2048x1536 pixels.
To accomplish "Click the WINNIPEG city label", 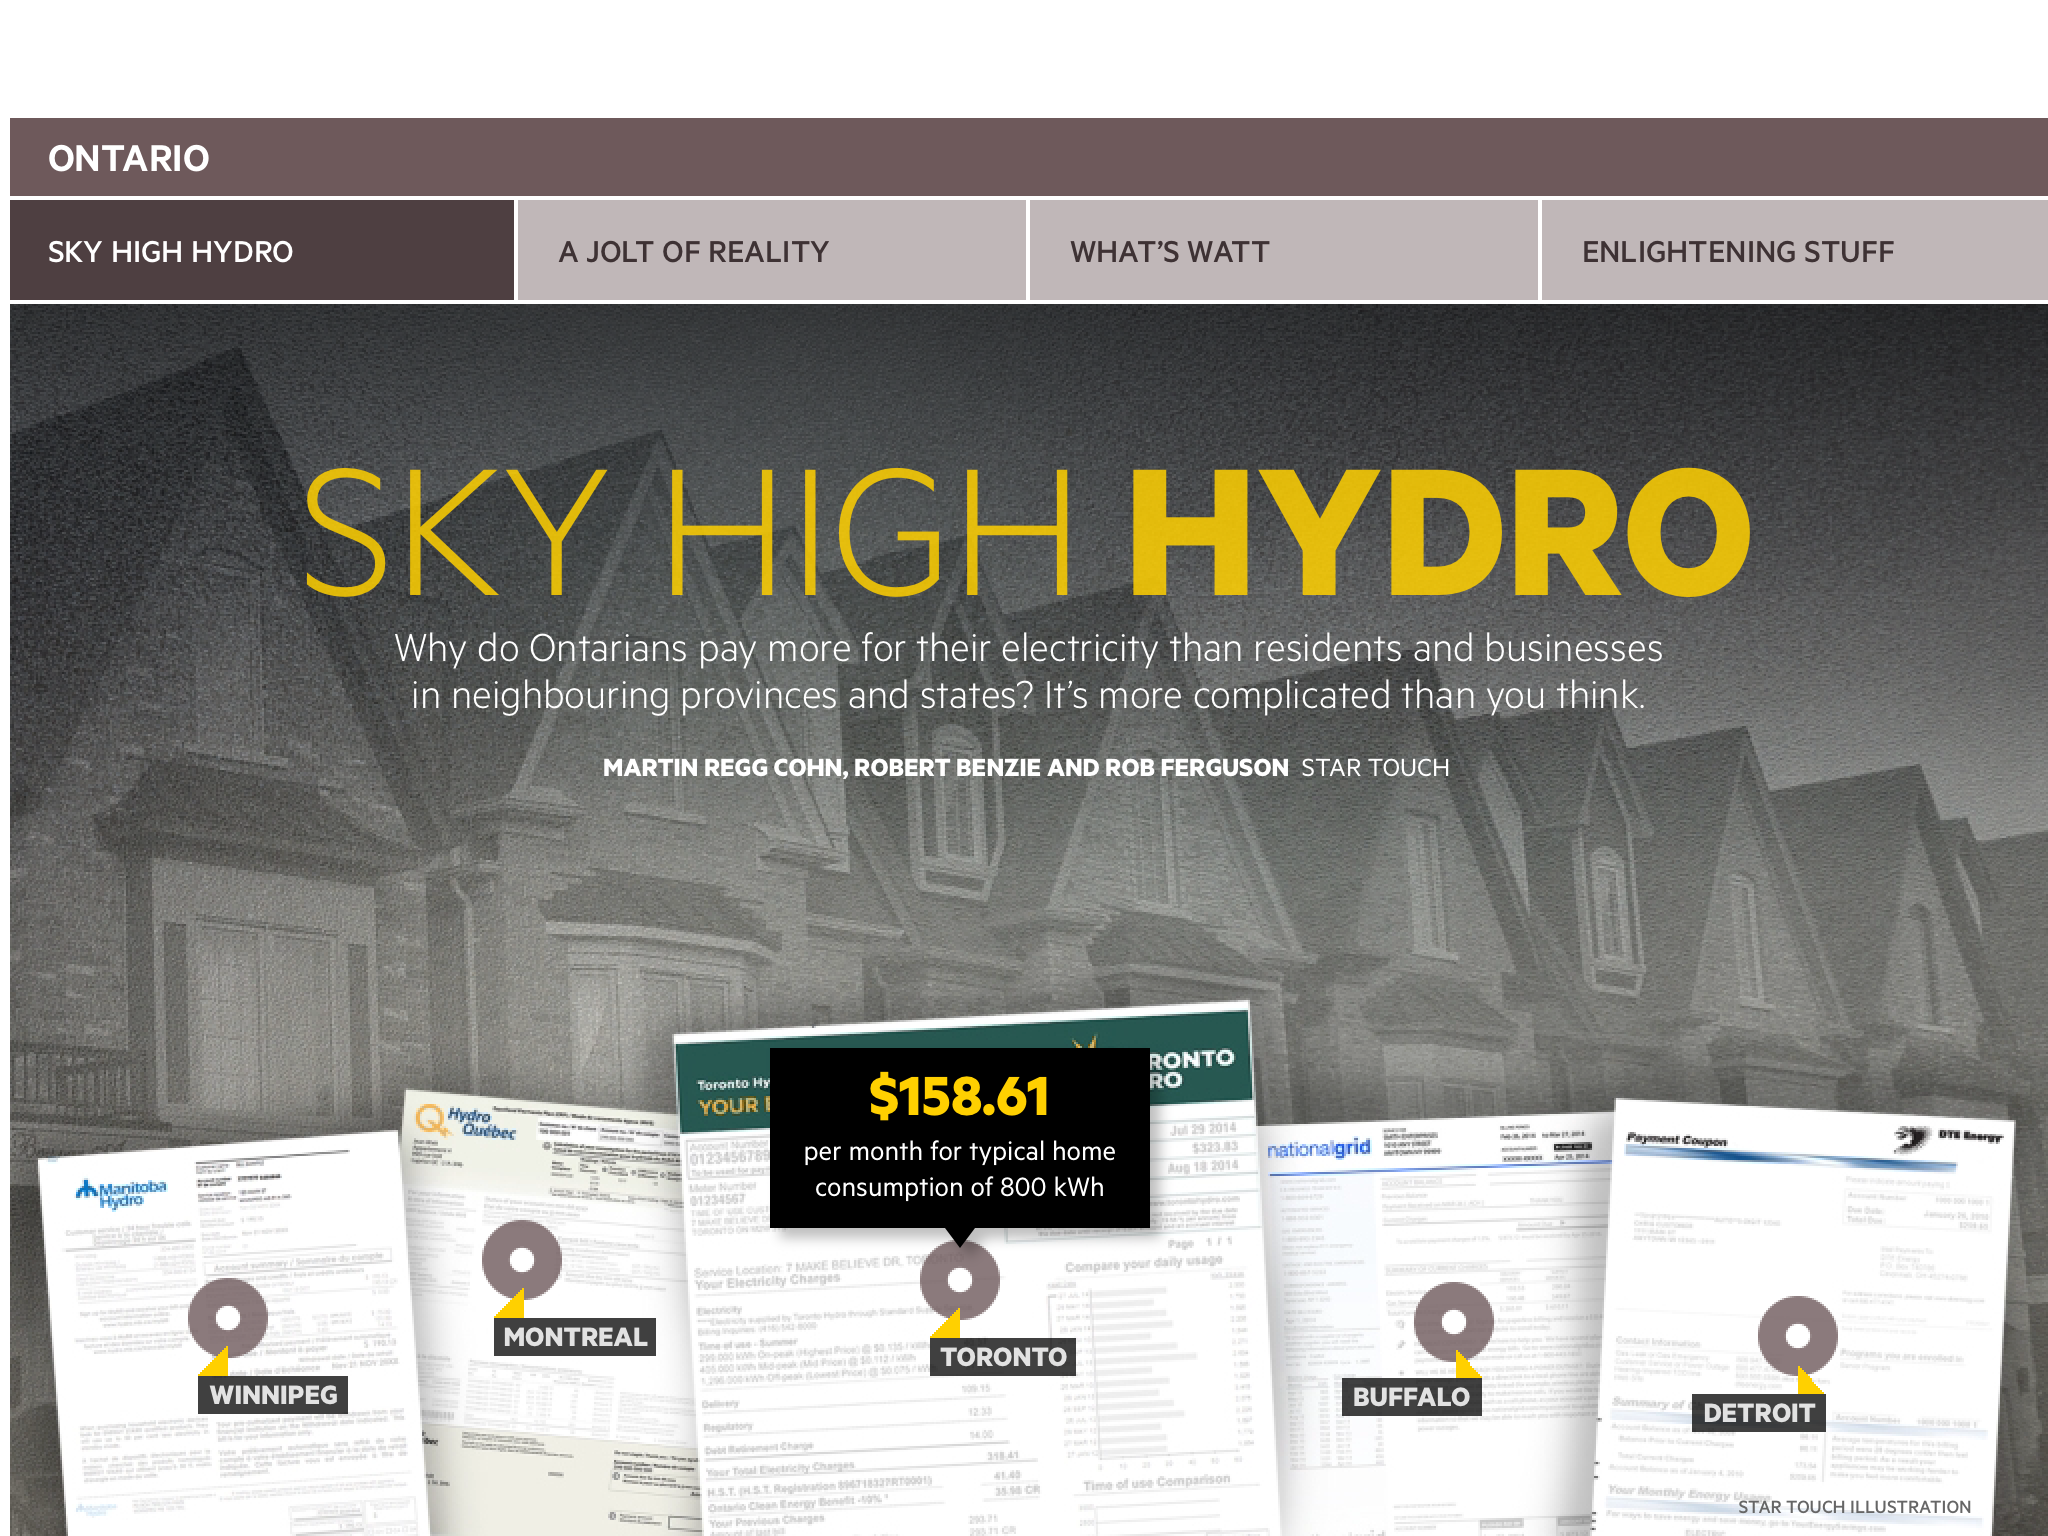I will [273, 1395].
